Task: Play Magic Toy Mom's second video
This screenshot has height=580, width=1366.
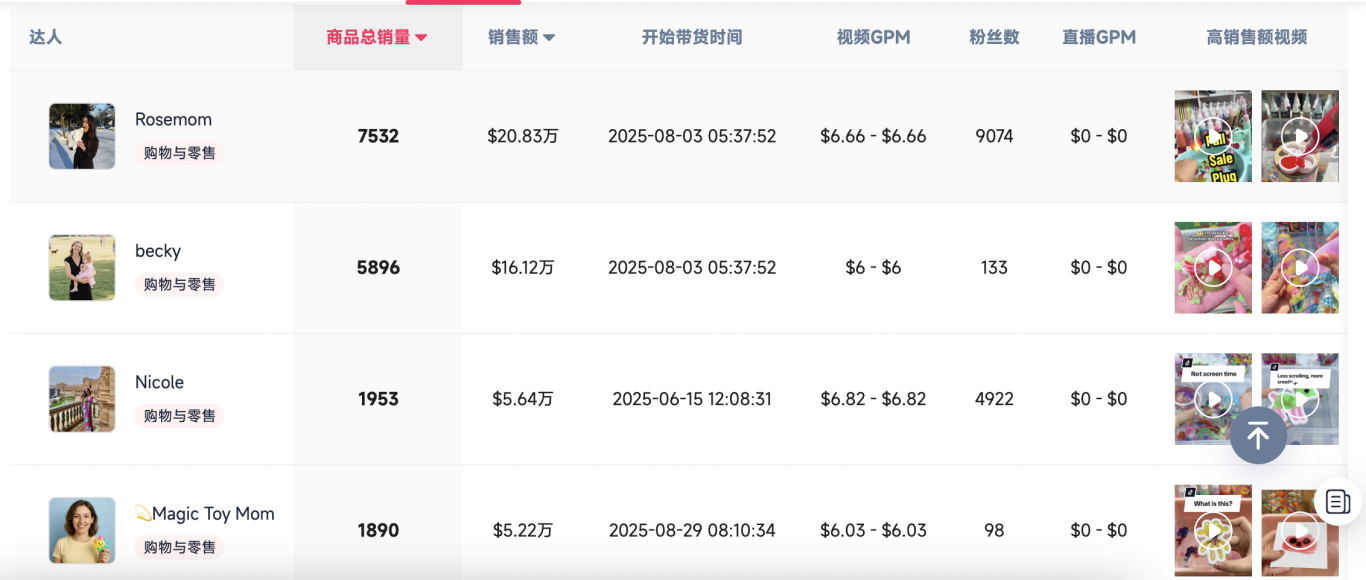Action: [1299, 530]
